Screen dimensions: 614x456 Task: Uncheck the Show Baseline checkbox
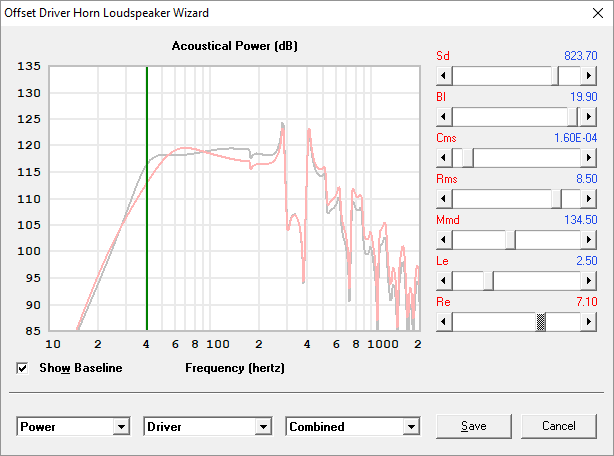click(x=22, y=368)
